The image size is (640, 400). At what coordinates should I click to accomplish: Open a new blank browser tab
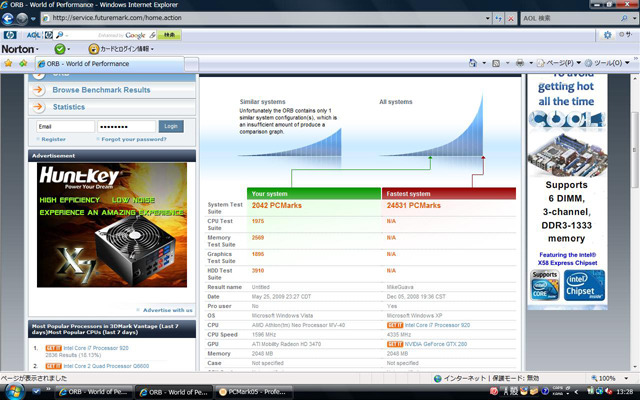191,64
